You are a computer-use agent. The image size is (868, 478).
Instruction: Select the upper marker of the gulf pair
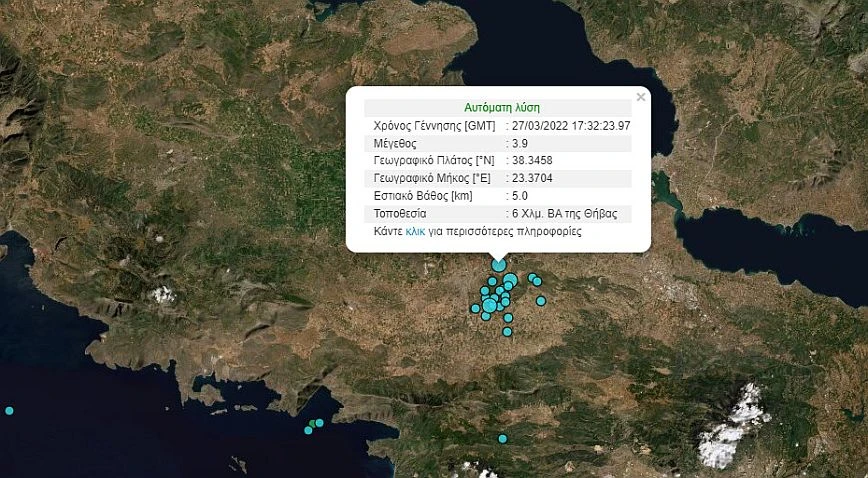(319, 423)
